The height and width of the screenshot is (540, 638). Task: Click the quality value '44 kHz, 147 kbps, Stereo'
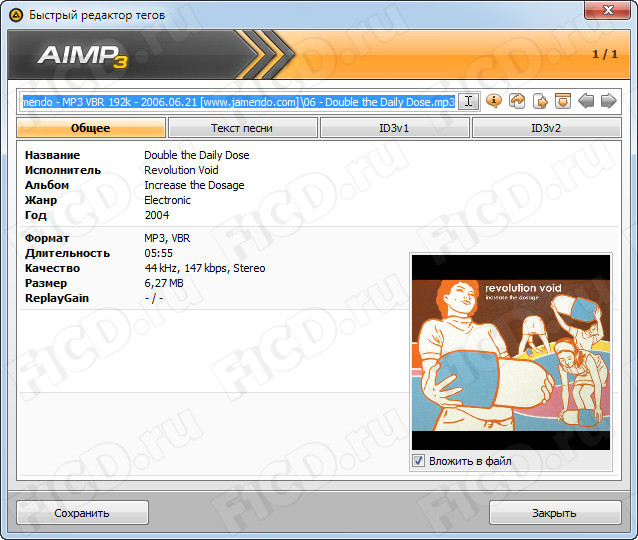point(205,268)
